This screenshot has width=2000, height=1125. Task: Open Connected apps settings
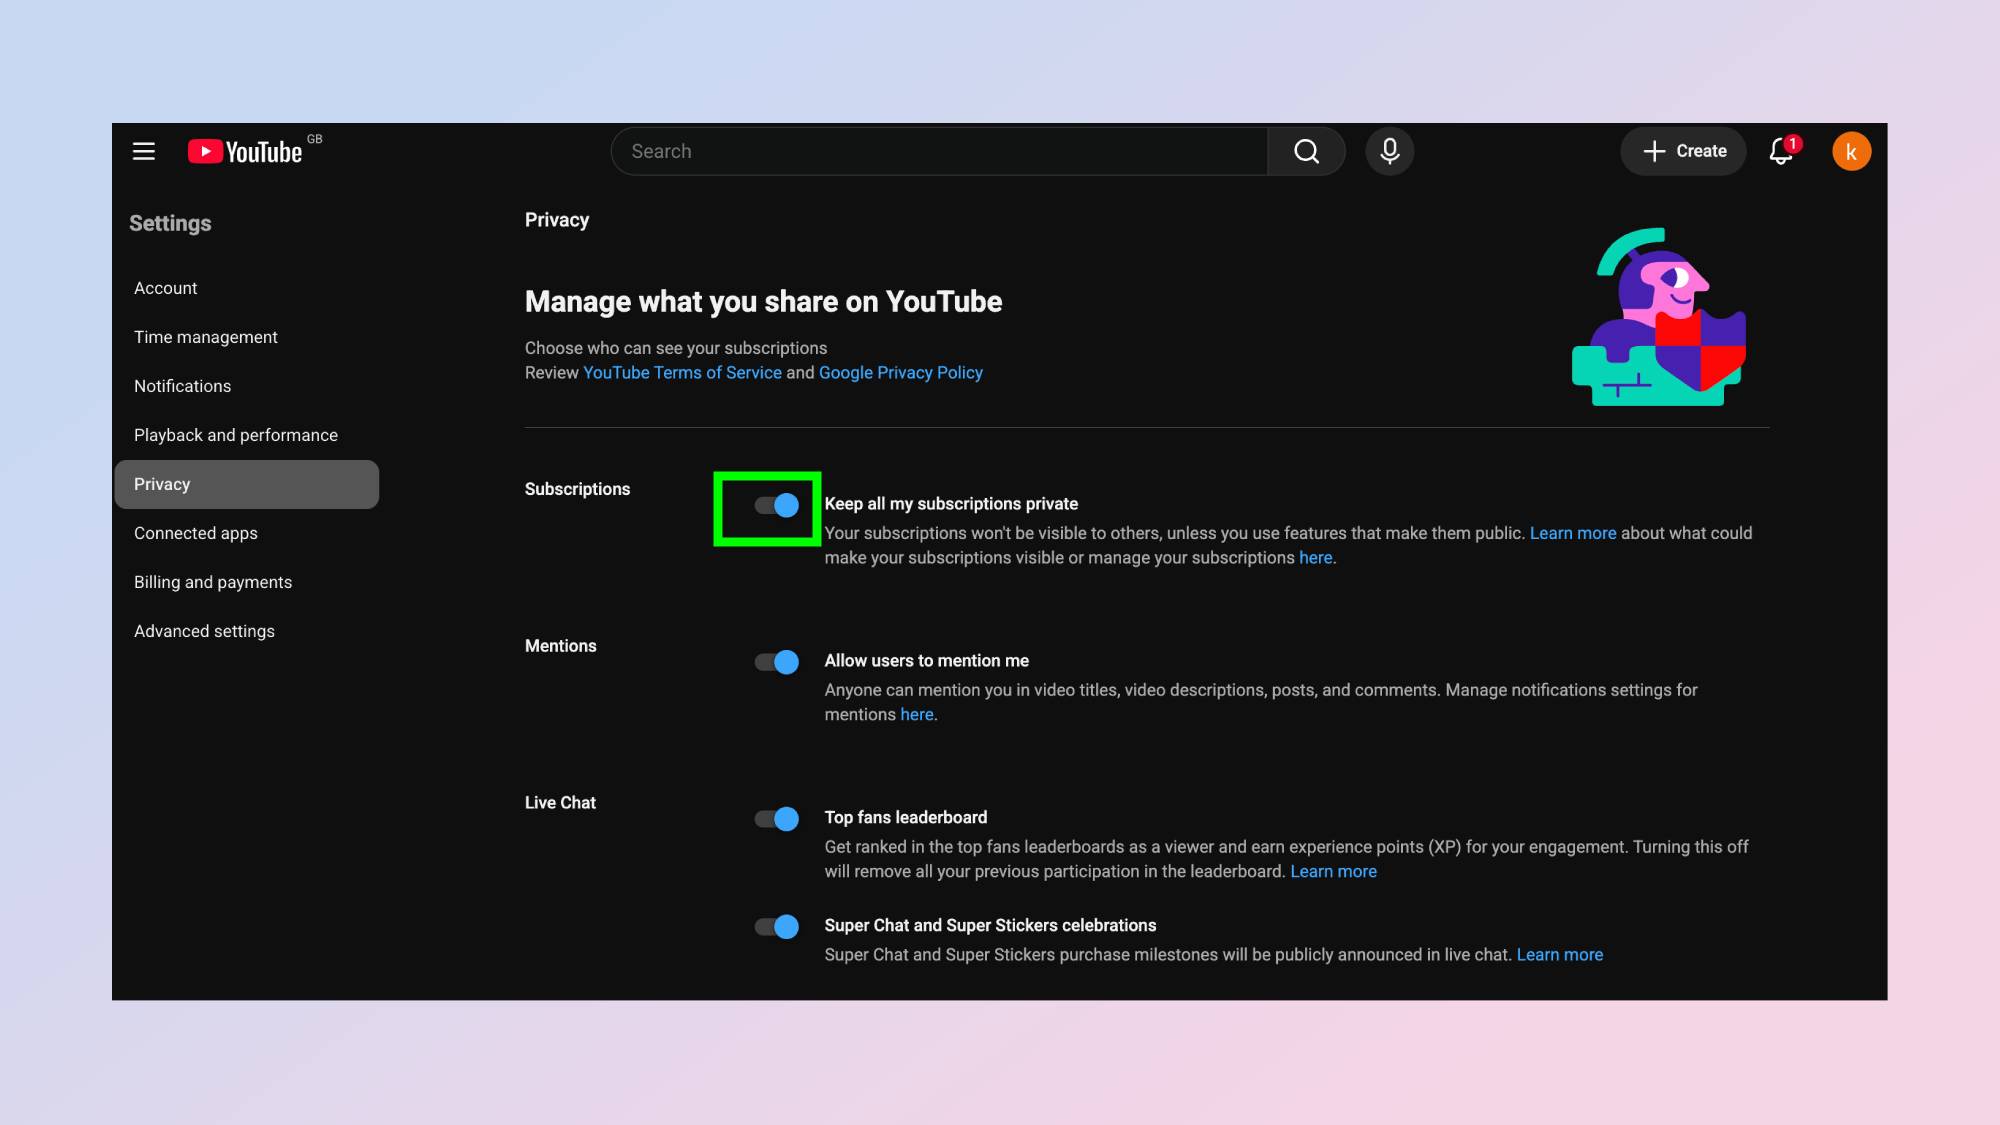tap(247, 533)
